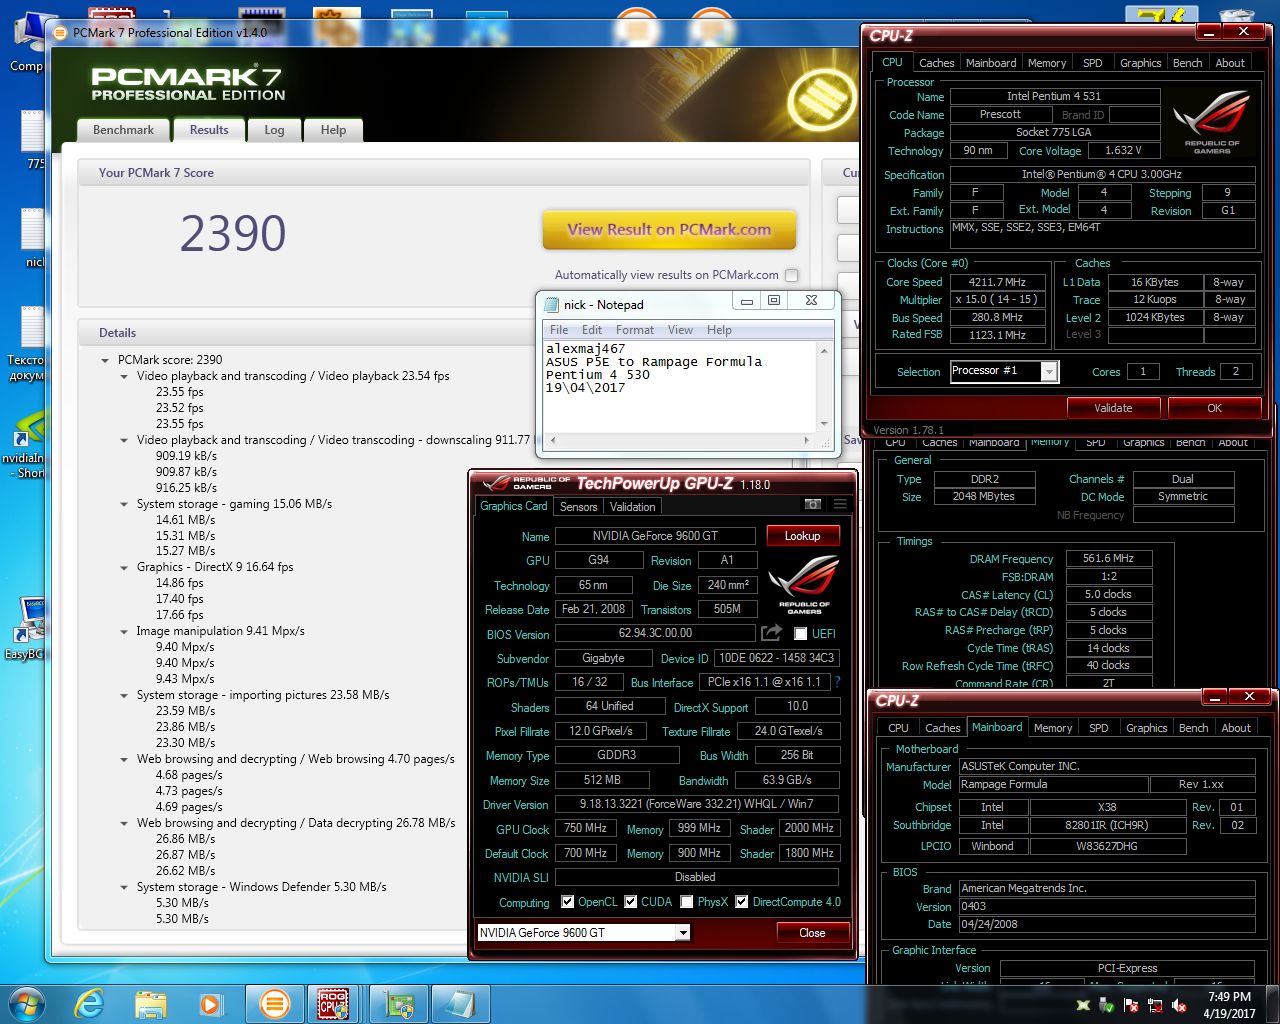Click Notepad vertical scrollbar down arrow

pos(825,423)
